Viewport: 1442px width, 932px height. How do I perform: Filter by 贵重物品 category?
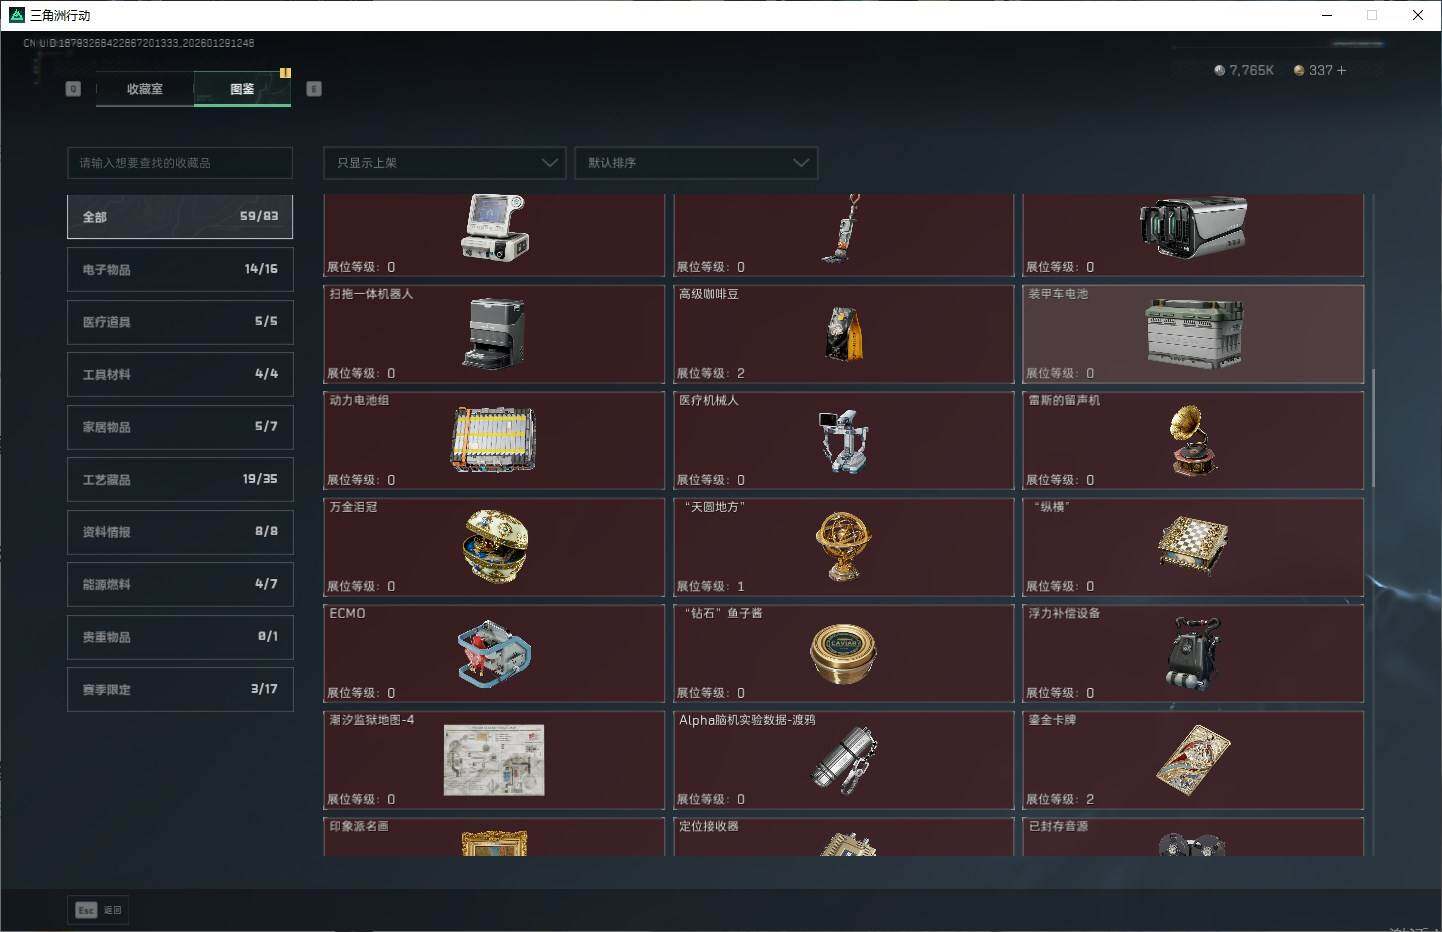tap(180, 637)
